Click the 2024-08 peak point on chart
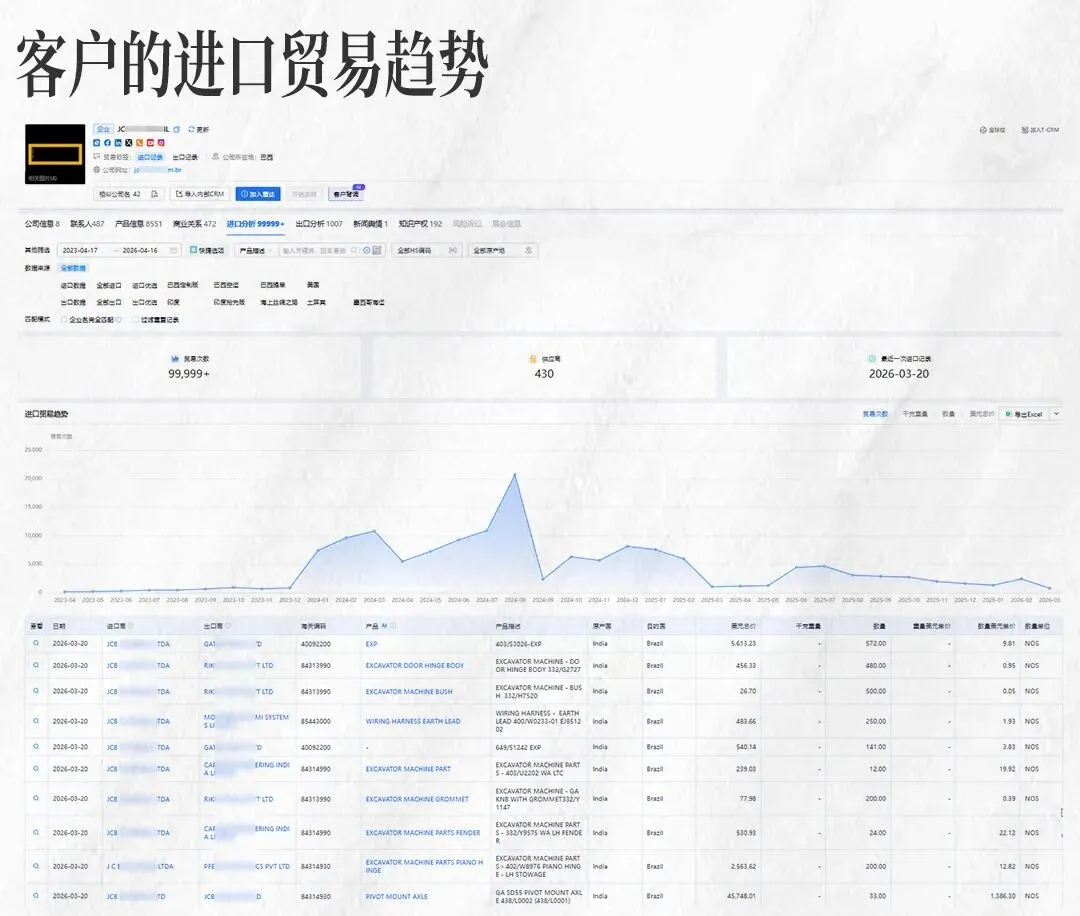Screen dimensions: 1080x916 (515, 475)
